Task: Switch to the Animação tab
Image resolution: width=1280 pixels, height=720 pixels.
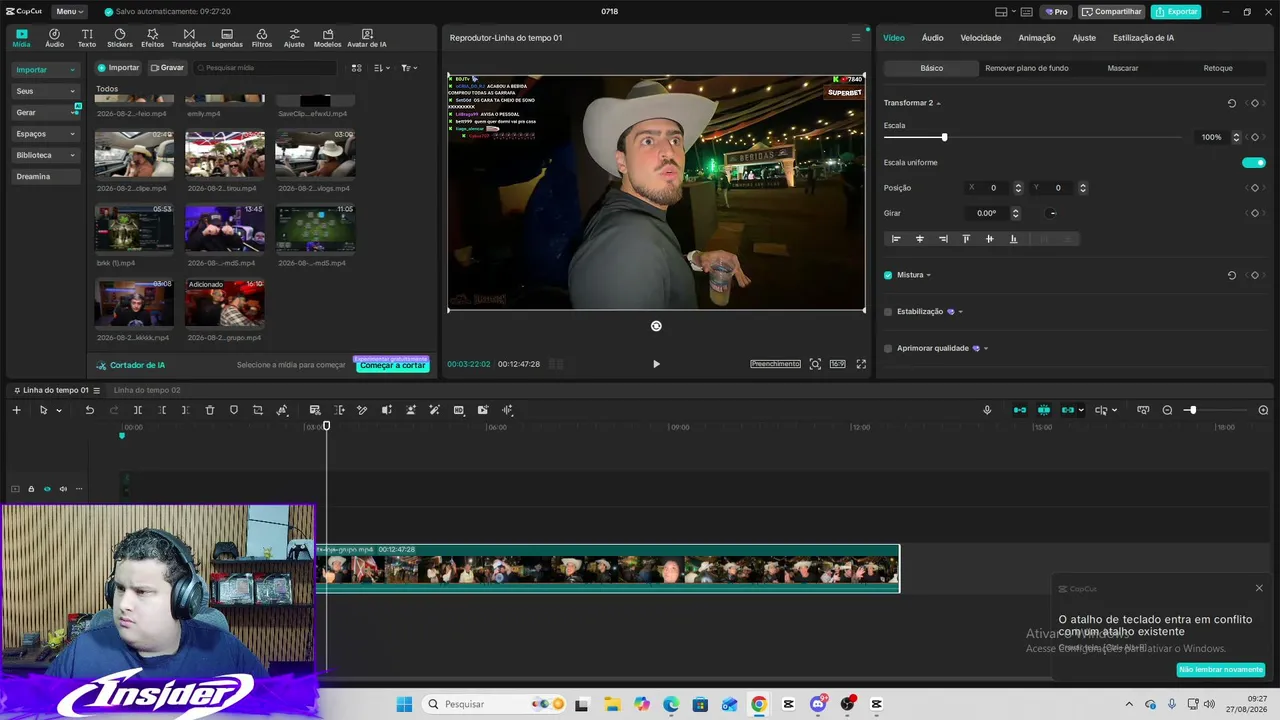Action: pos(1037,38)
